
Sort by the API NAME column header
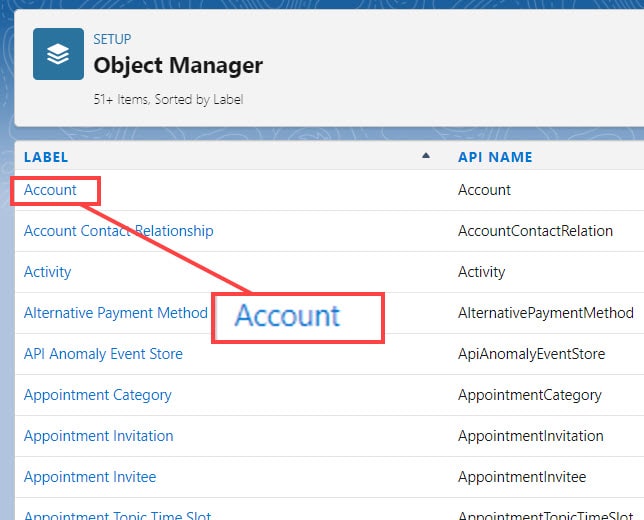tap(495, 157)
